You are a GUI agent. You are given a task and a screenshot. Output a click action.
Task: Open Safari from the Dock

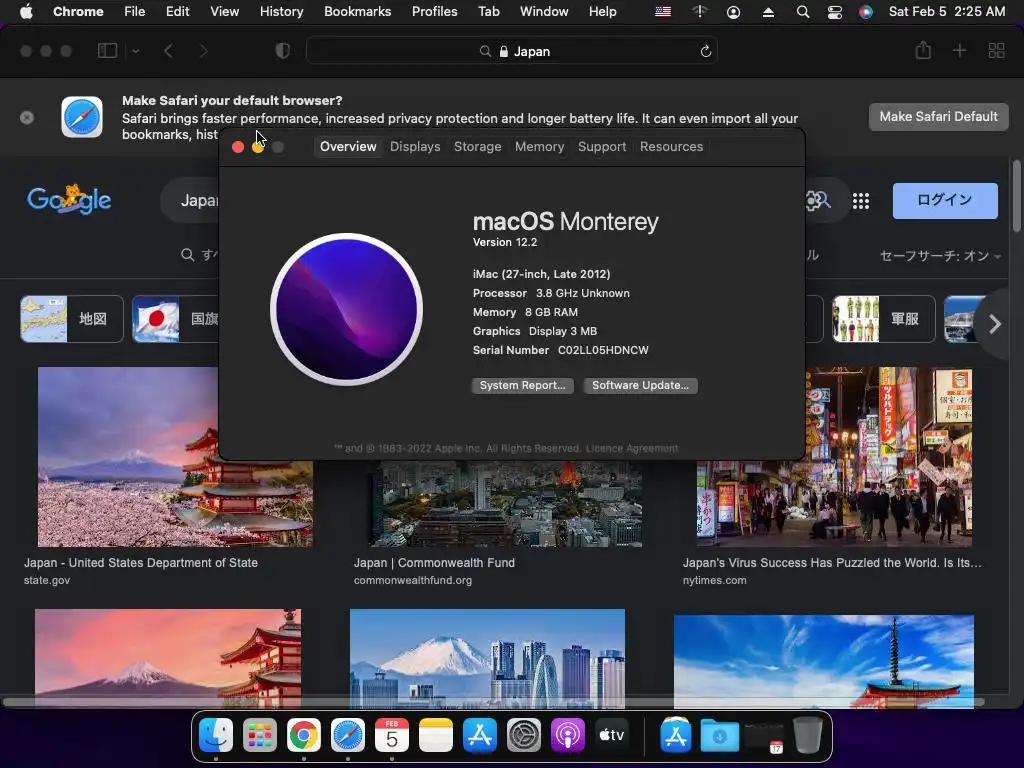[x=347, y=736]
